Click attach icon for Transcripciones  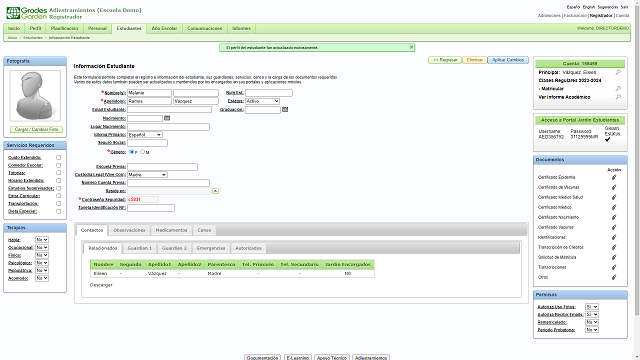tap(614, 267)
